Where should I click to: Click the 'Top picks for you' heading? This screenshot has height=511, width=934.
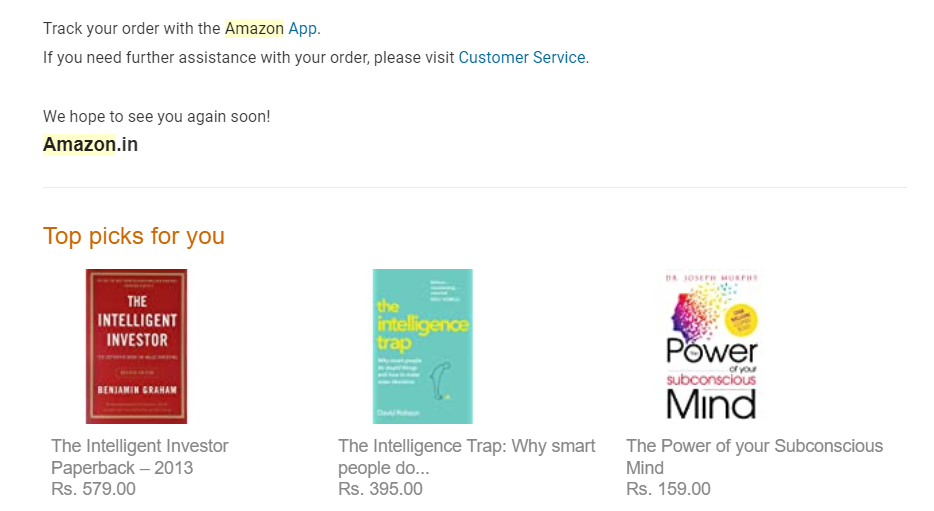134,236
